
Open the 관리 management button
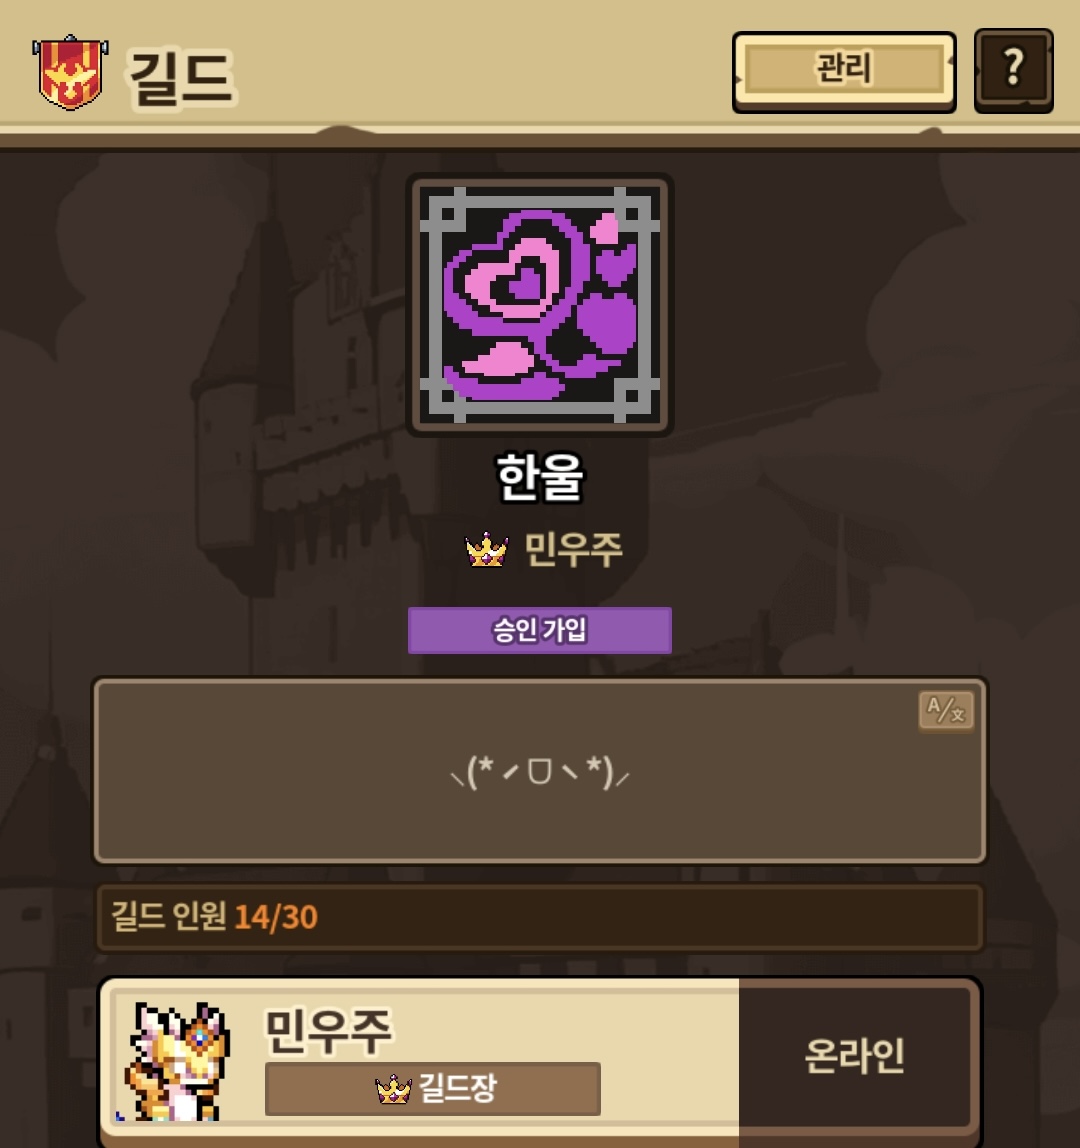[x=844, y=71]
